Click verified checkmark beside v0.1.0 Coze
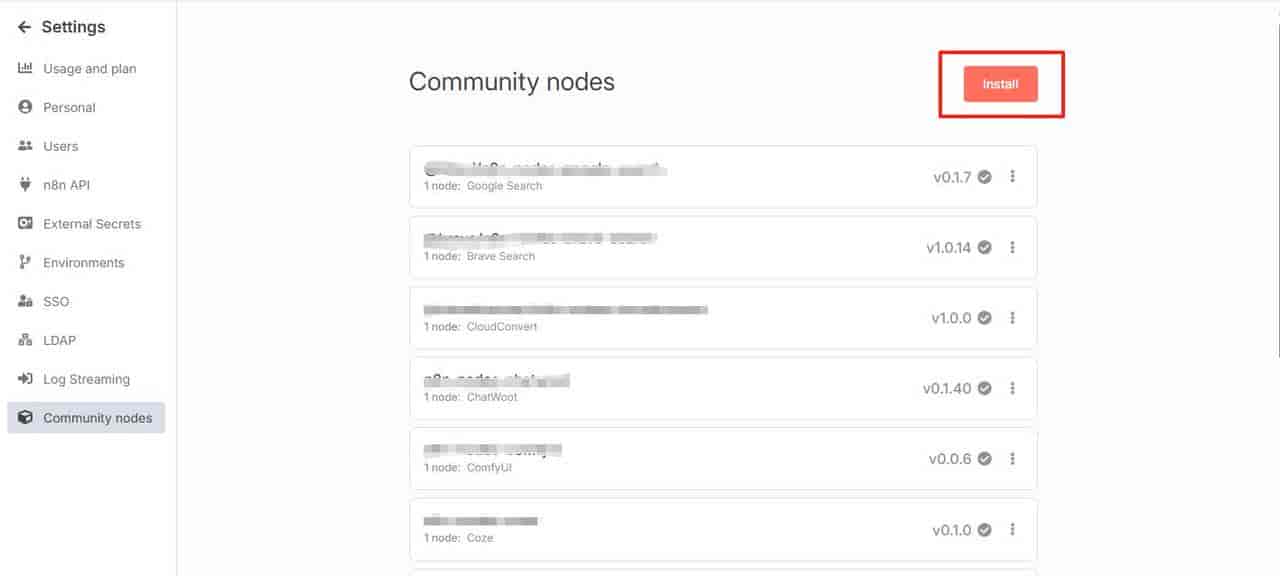This screenshot has height=576, width=1280. click(x=985, y=530)
